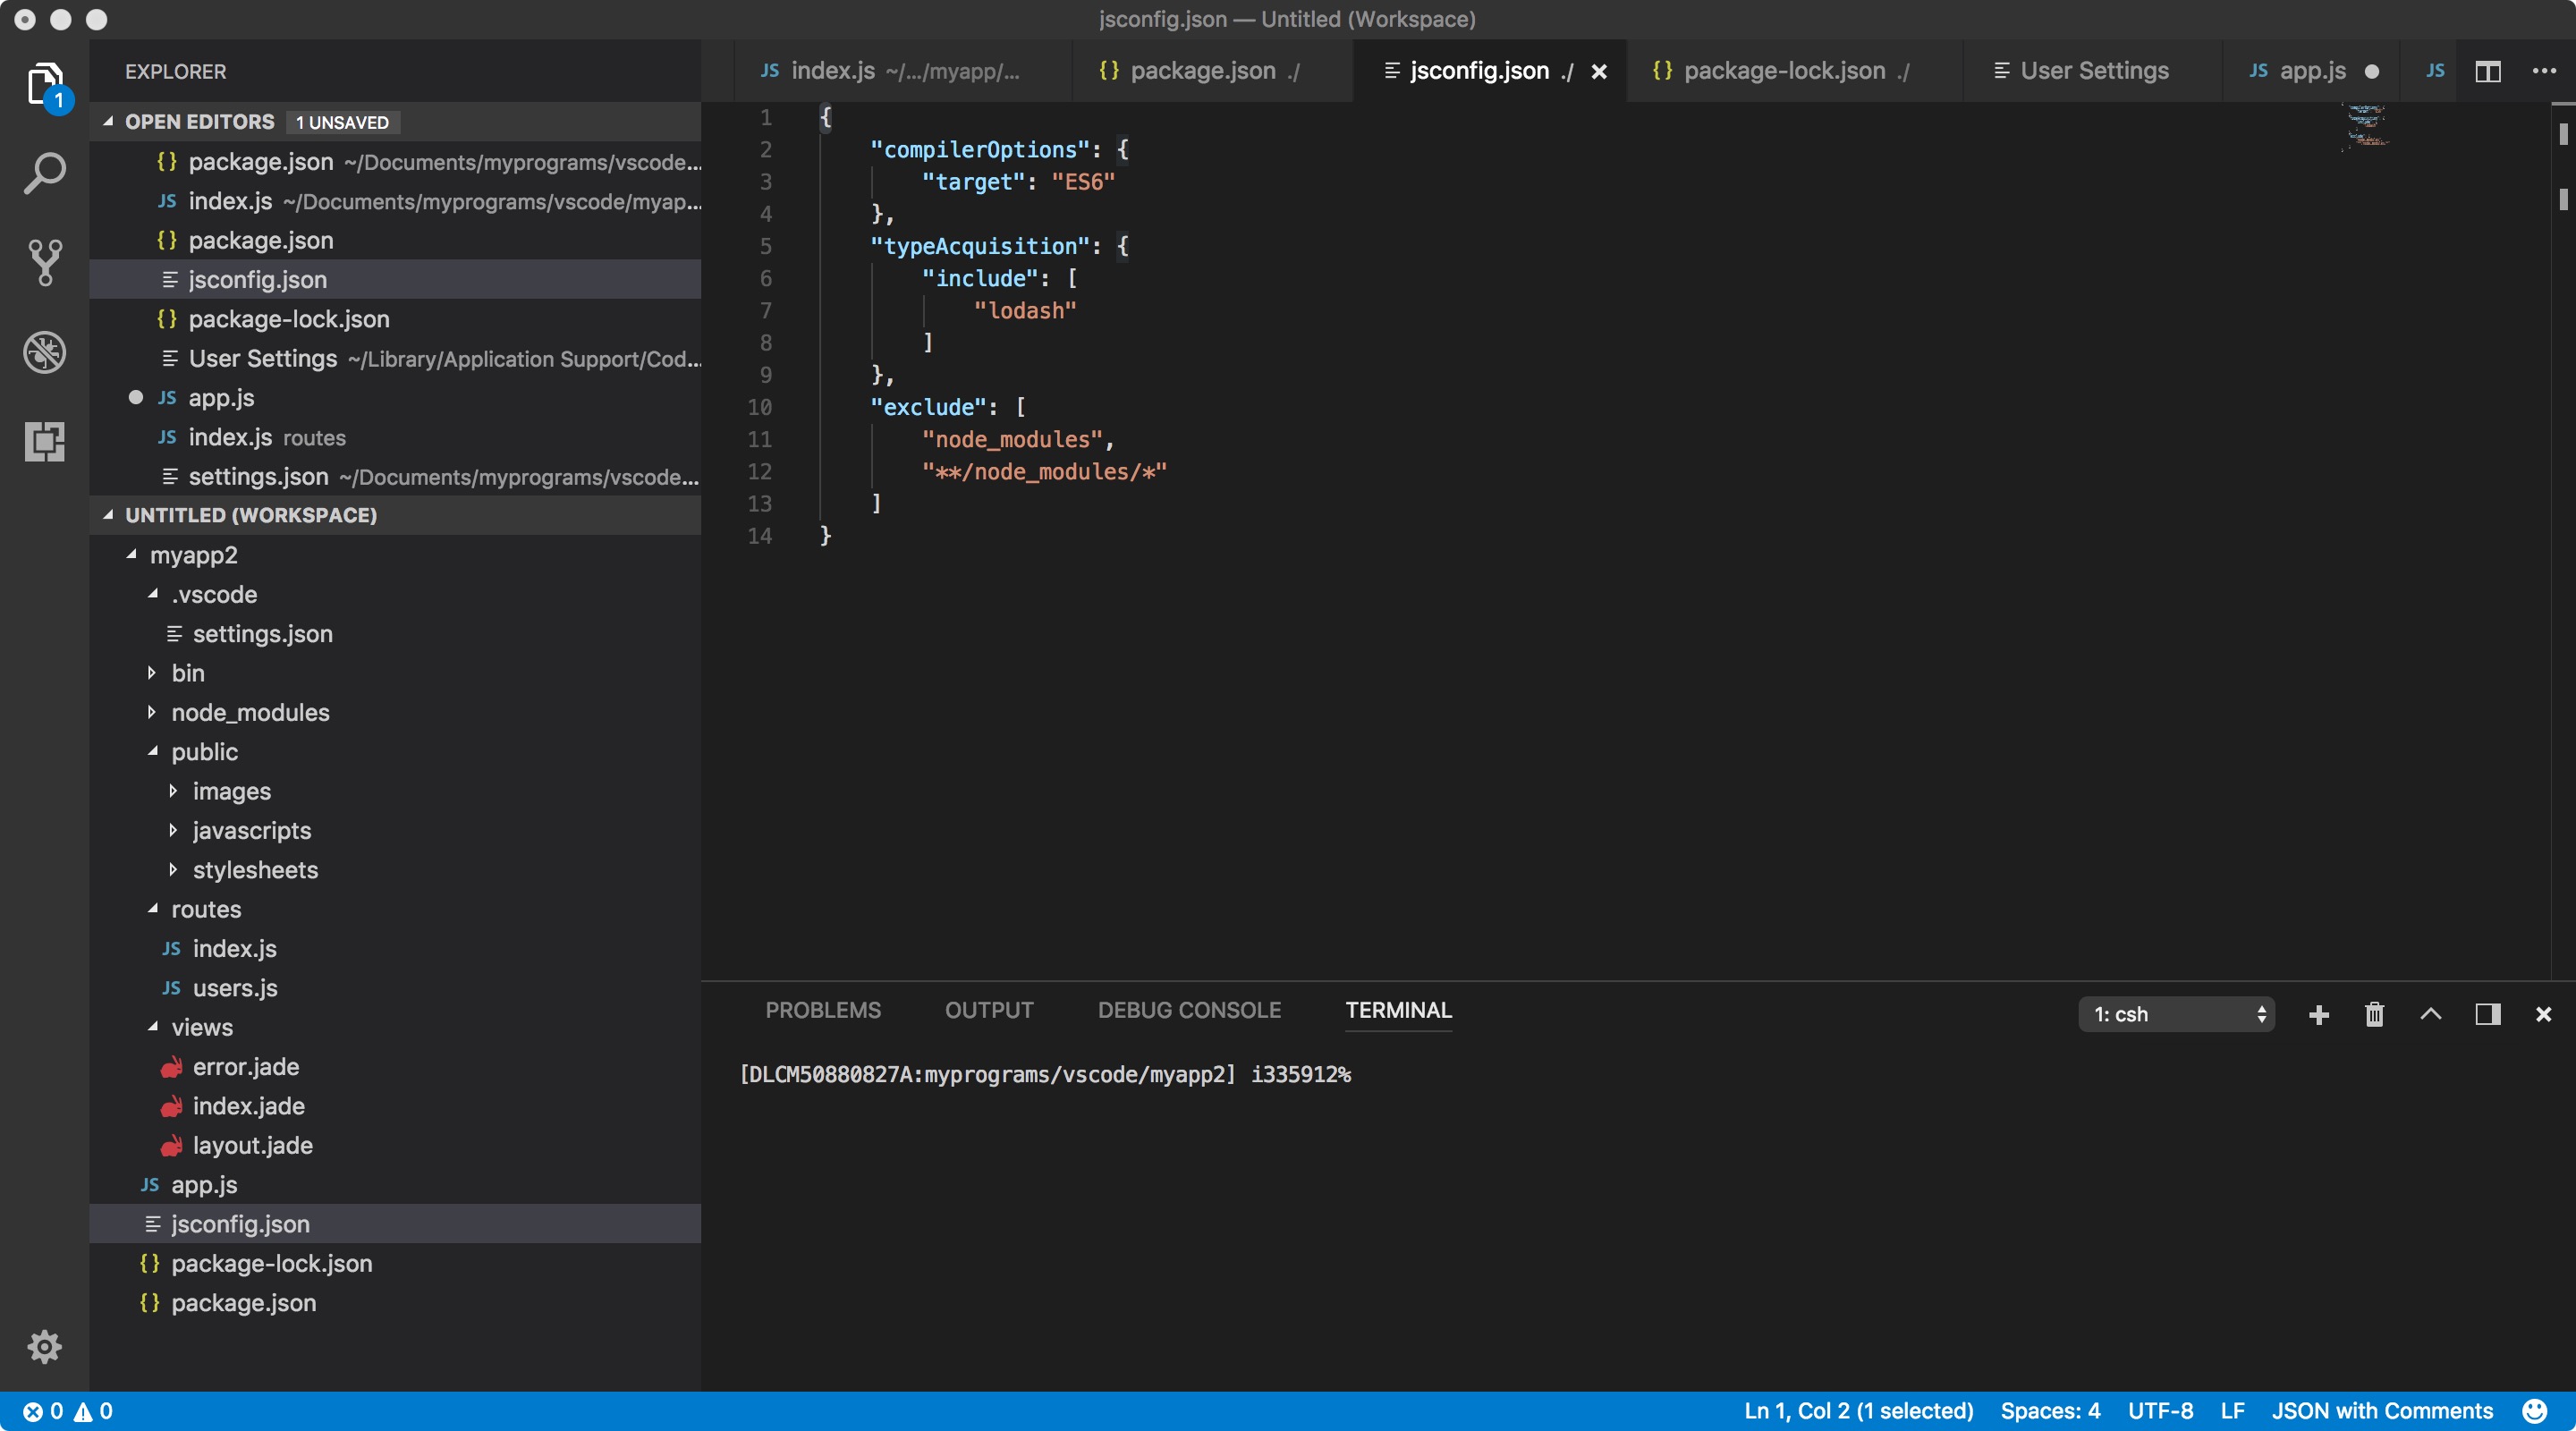
Task: Open the Extensions view icon
Action: 44,441
